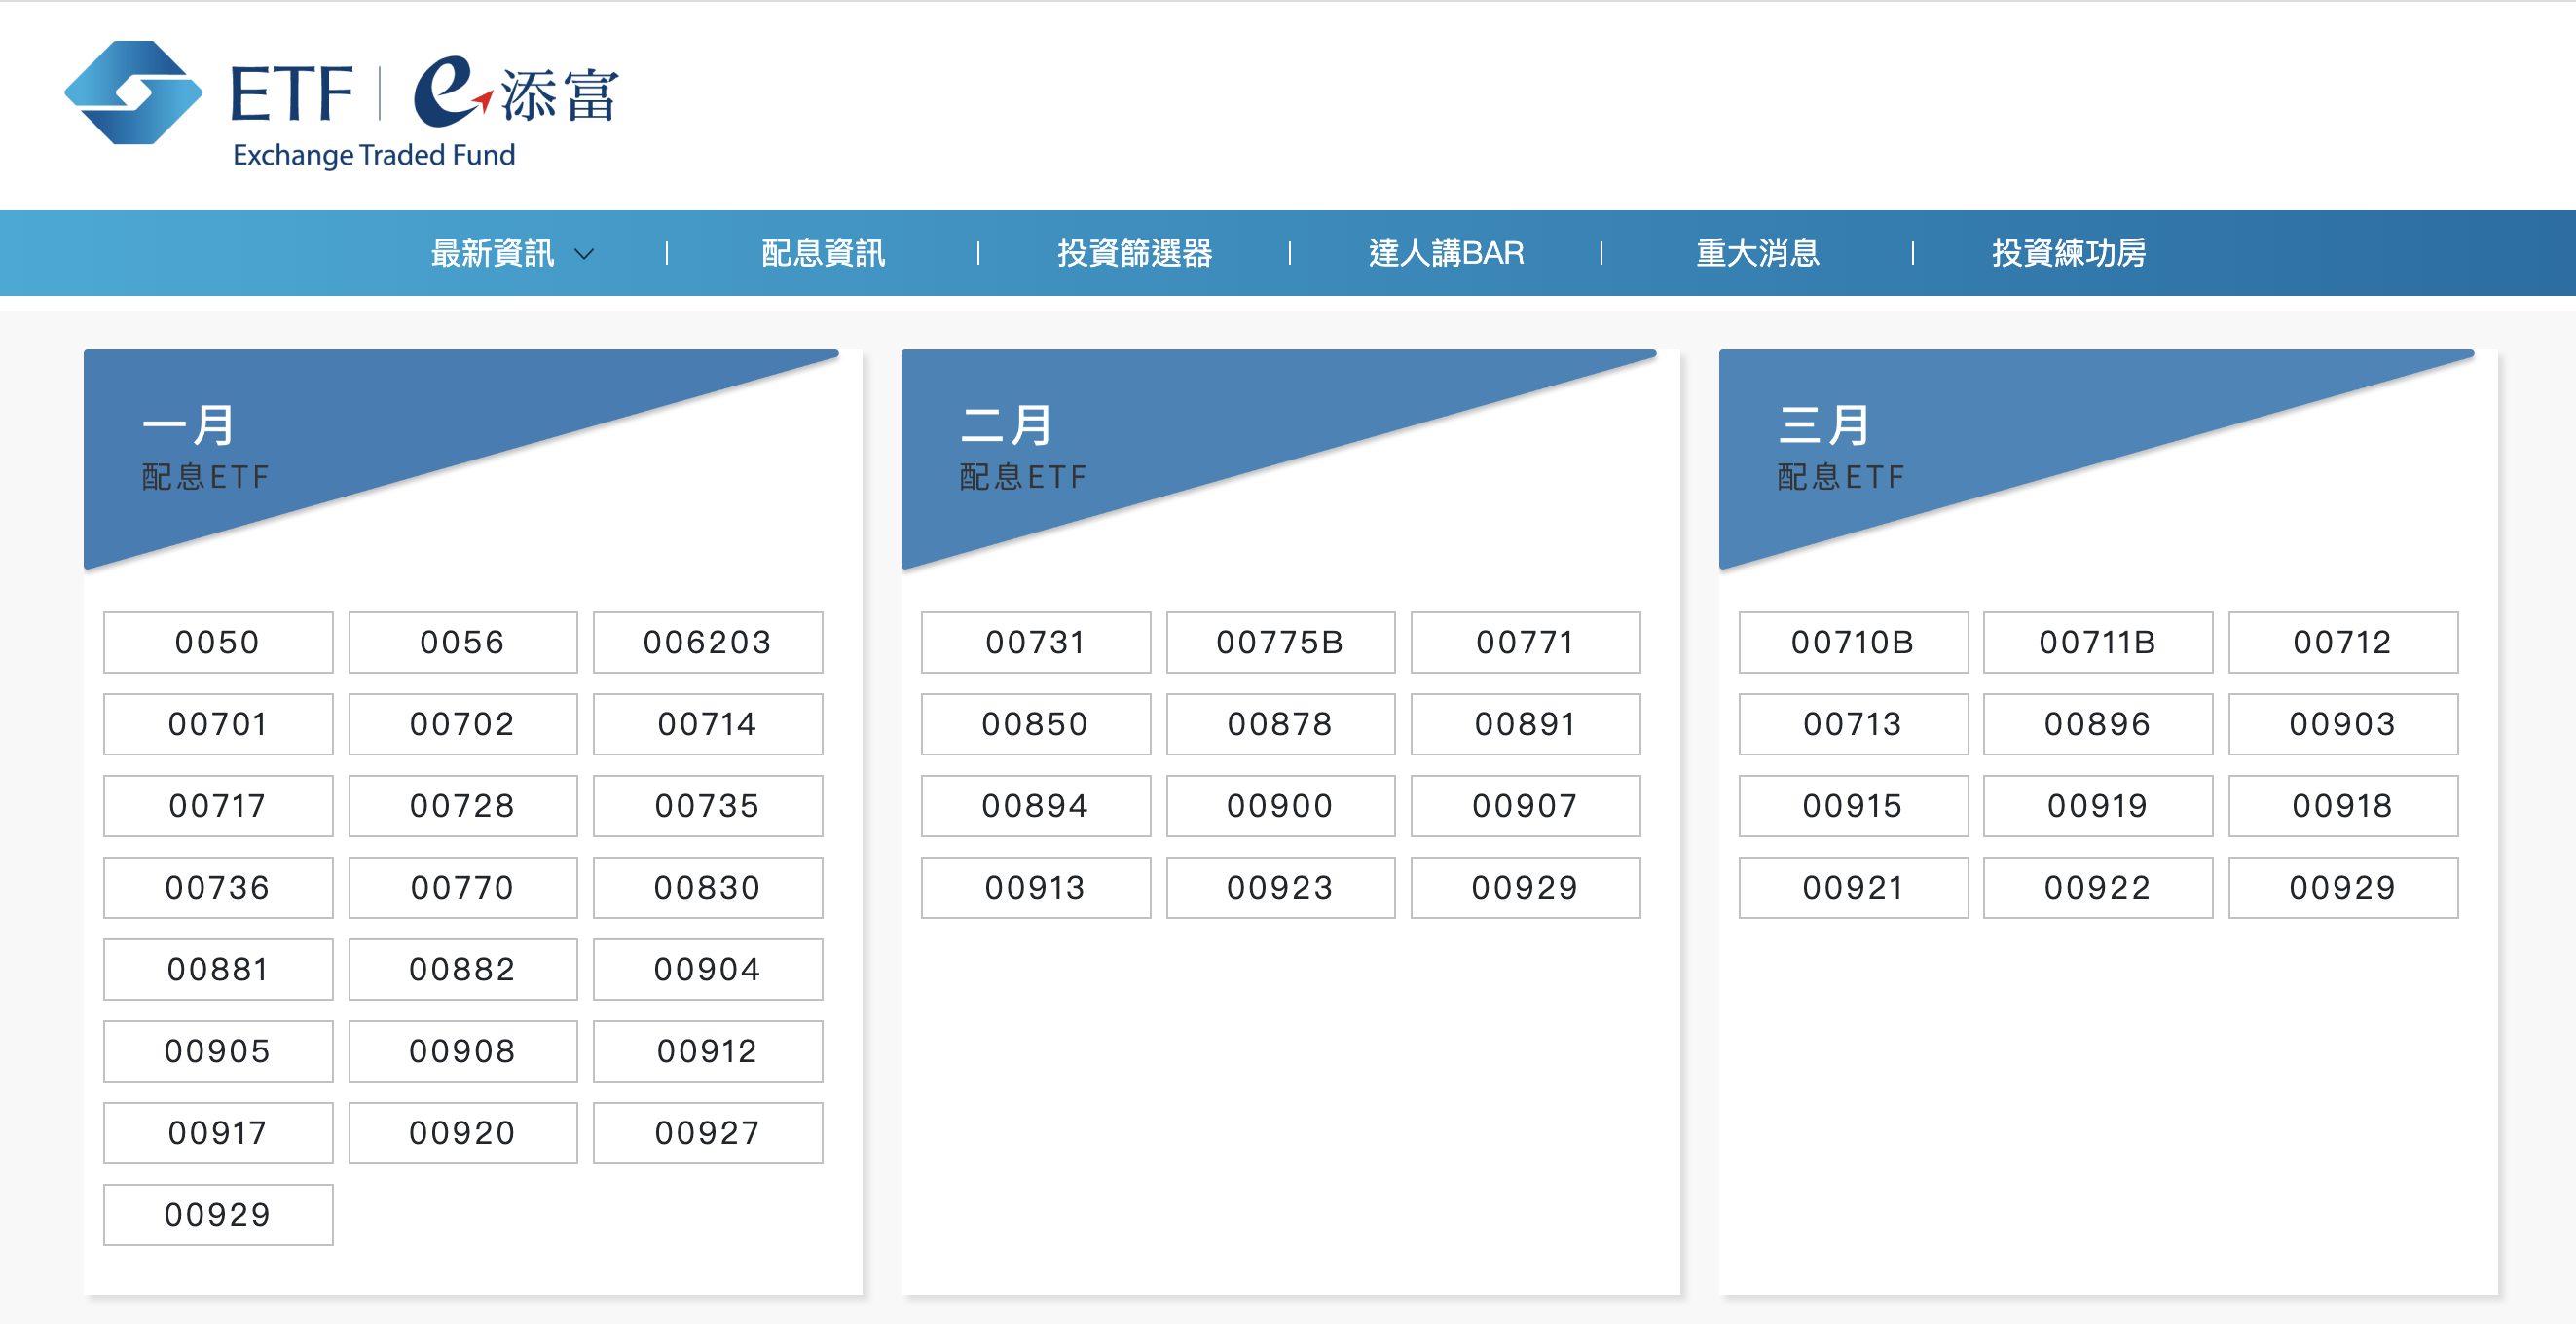Open ETF 00701 button

(x=218, y=724)
